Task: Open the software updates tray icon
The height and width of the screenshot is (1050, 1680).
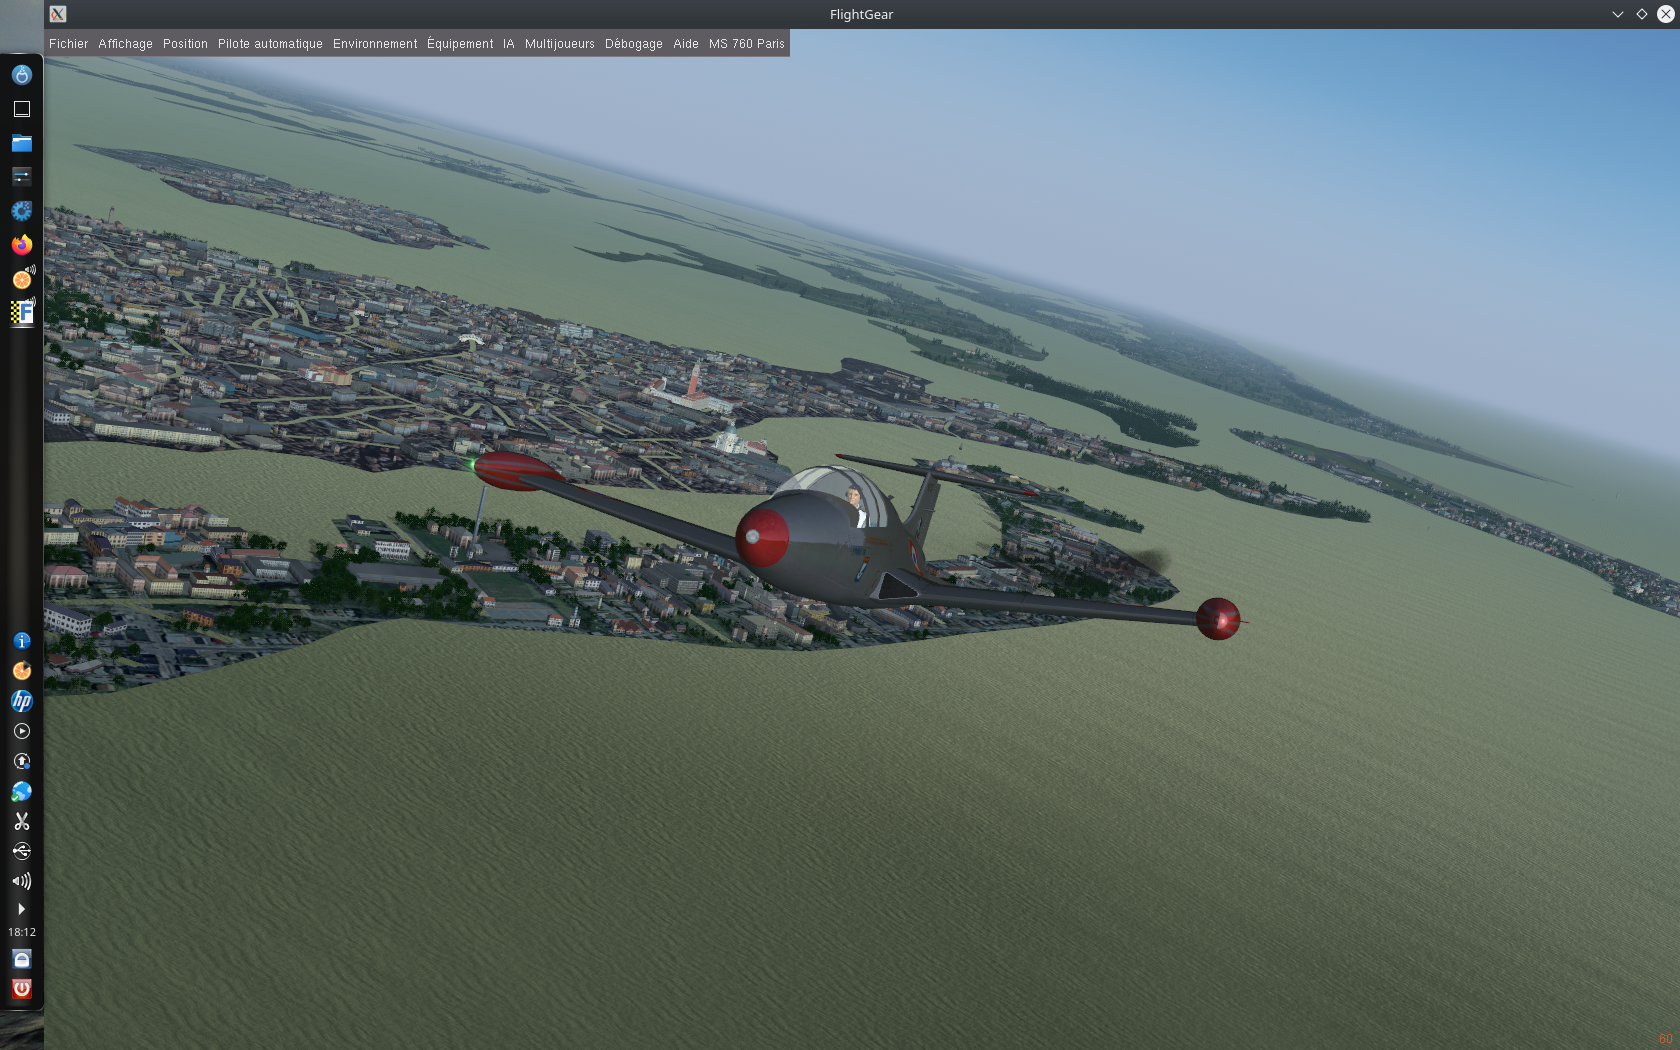Action: coord(21,761)
